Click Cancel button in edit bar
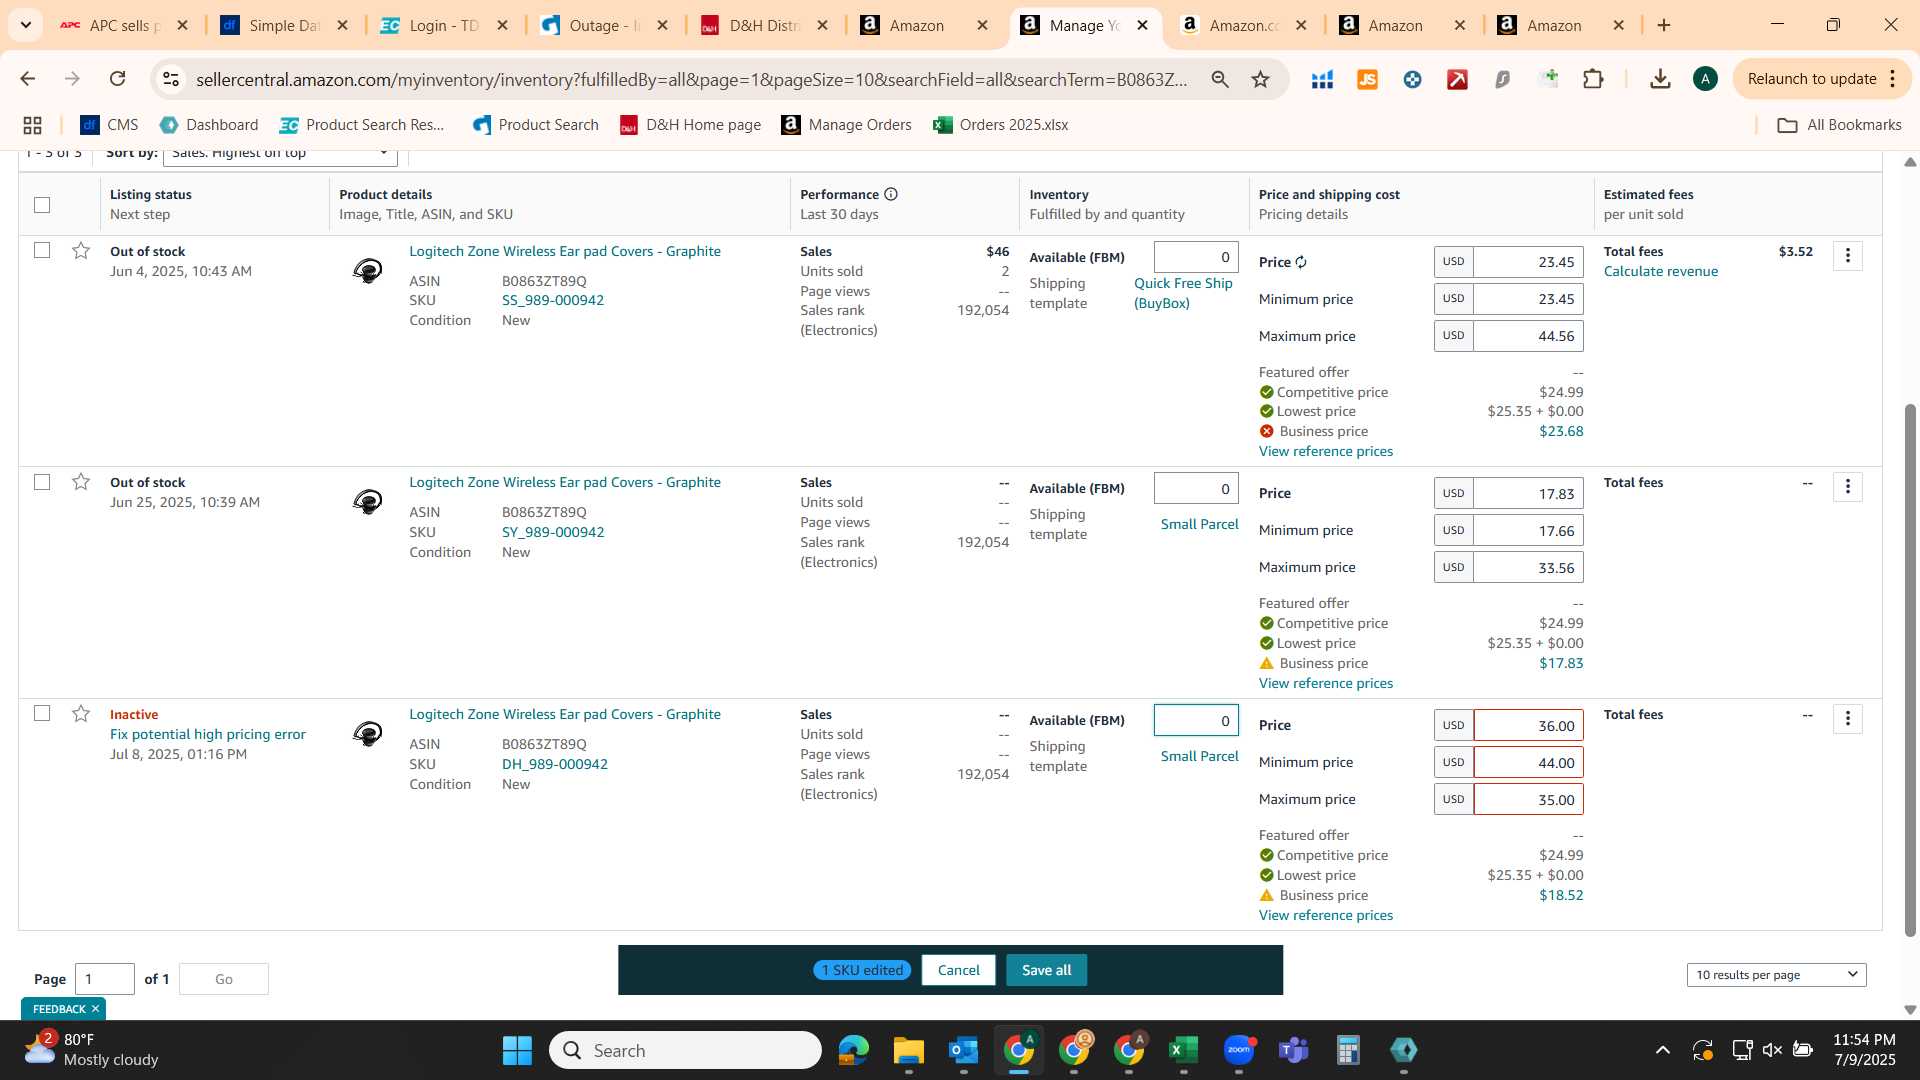 point(958,970)
